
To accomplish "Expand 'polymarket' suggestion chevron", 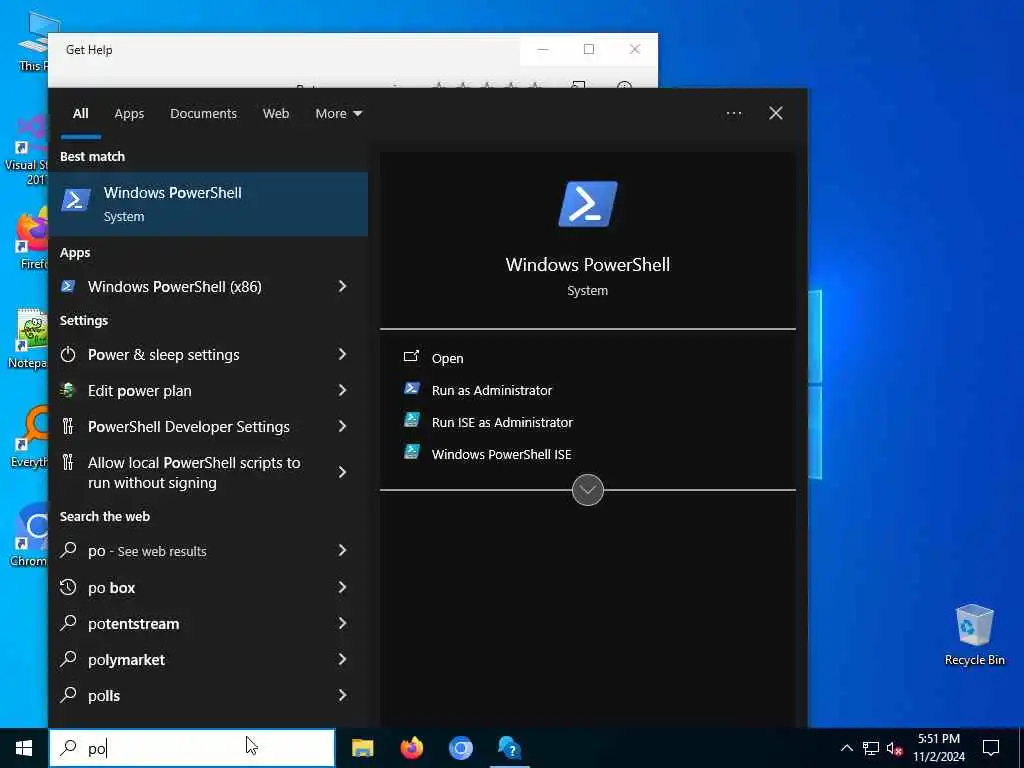I will pos(342,659).
